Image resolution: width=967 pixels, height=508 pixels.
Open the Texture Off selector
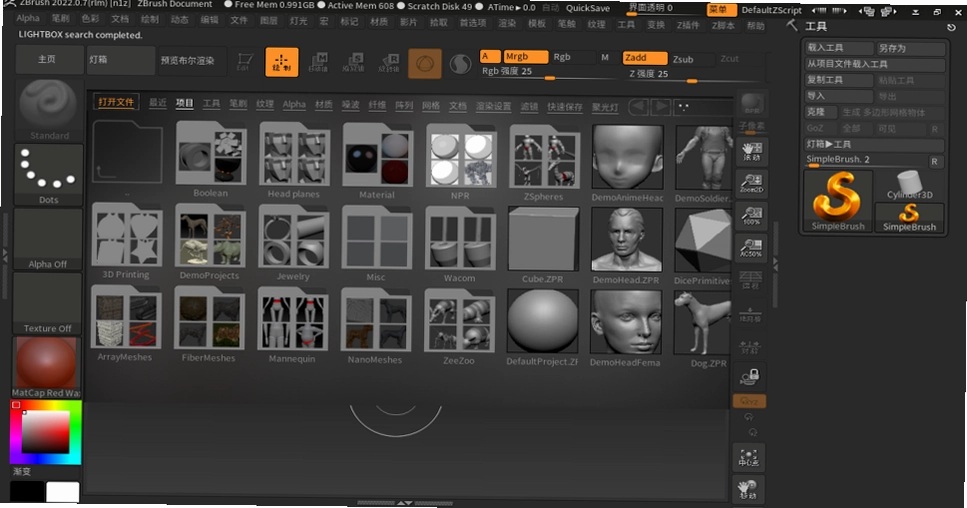pyautogui.click(x=47, y=303)
